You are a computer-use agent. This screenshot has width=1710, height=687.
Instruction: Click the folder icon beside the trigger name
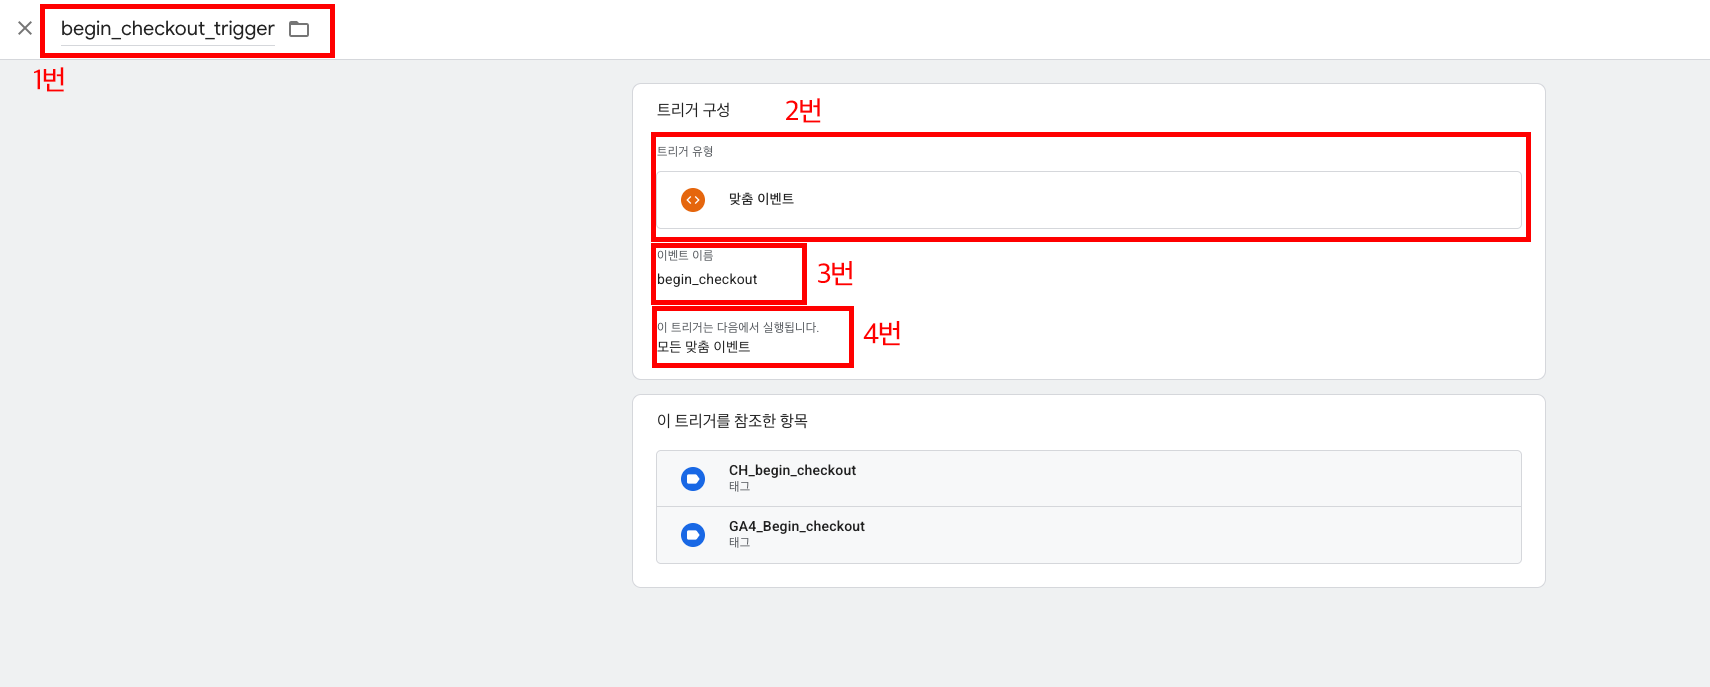(299, 29)
